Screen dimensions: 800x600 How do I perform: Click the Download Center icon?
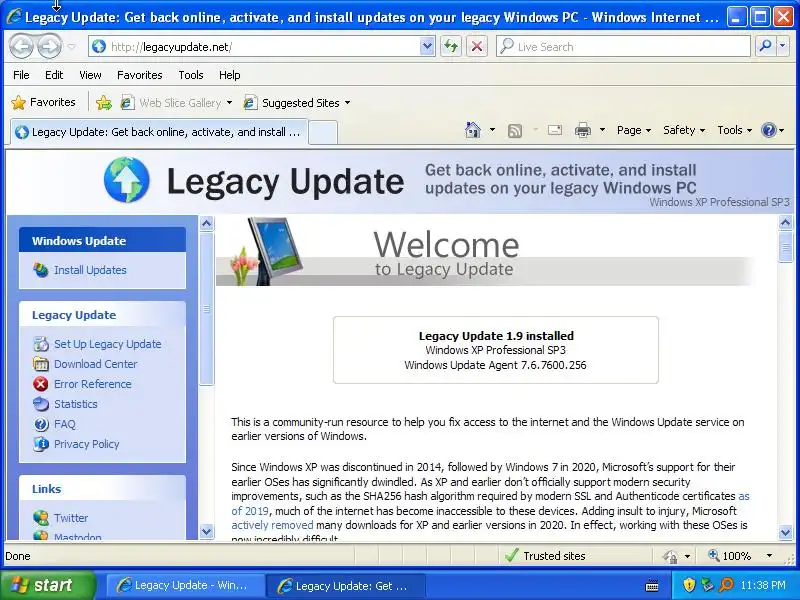tap(41, 364)
